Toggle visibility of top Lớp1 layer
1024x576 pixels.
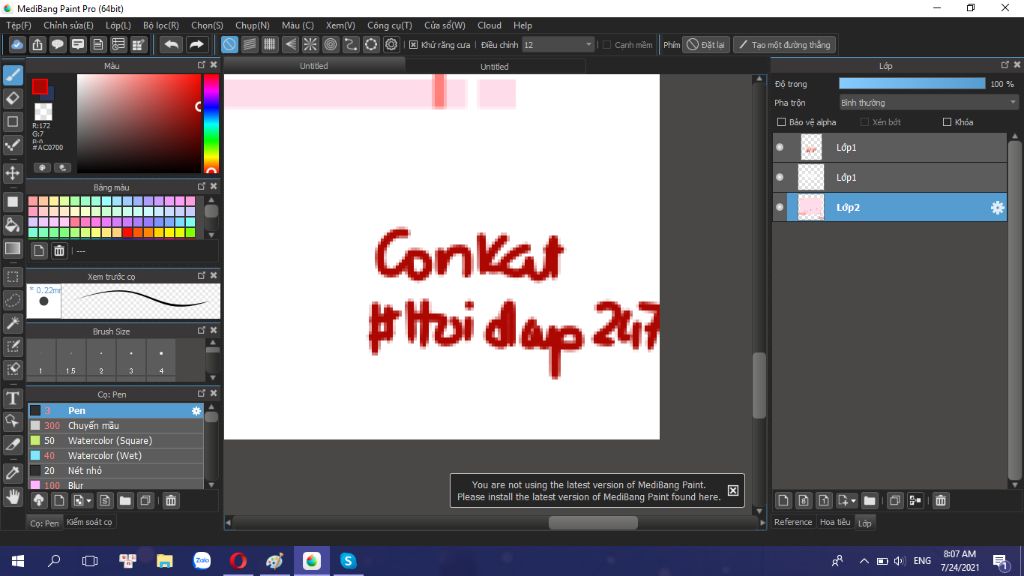[780, 148]
